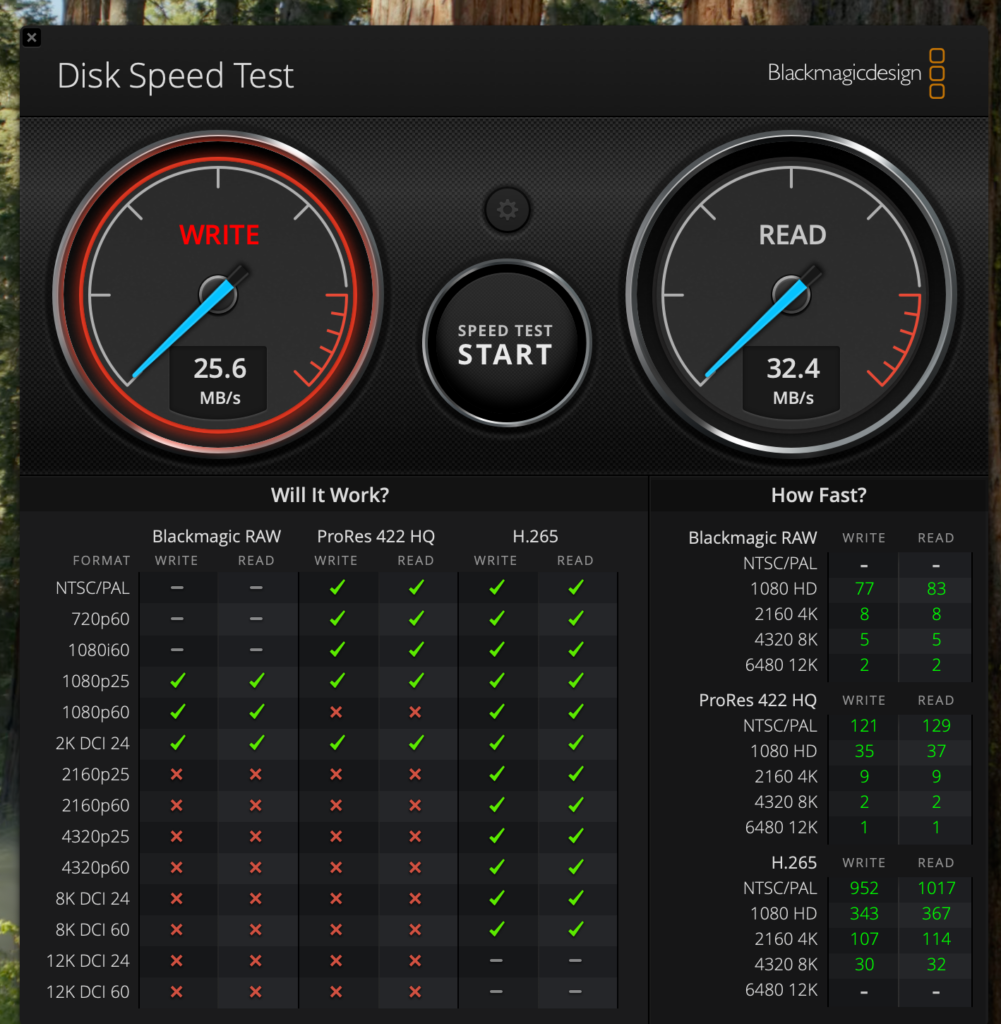The image size is (1001, 1024).
Task: Click the red WRITE label on the left gauge
Action: coord(219,235)
